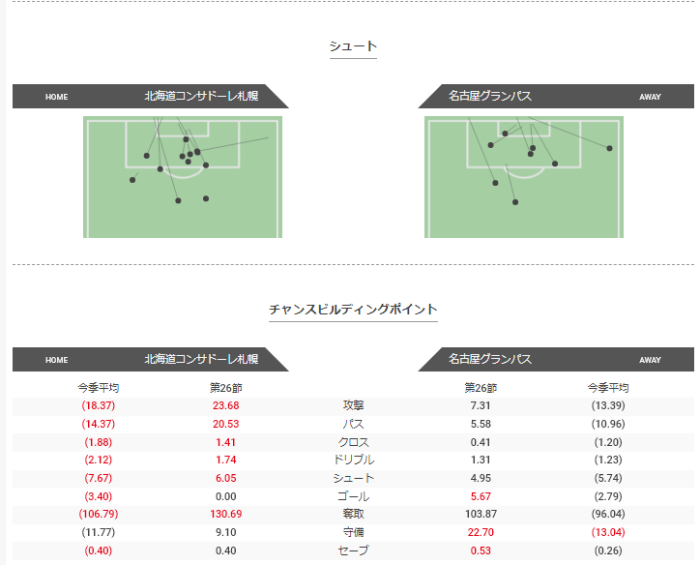Open the 北海道コンサドーレ札幌 home shot map
The image size is (700, 565).
[182, 177]
